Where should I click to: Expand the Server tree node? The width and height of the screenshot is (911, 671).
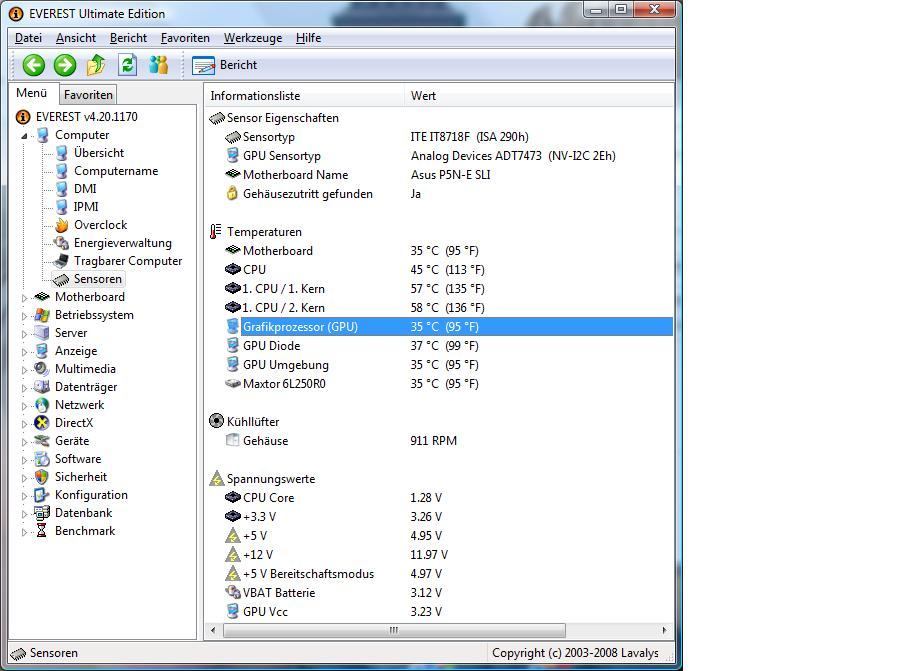point(24,333)
